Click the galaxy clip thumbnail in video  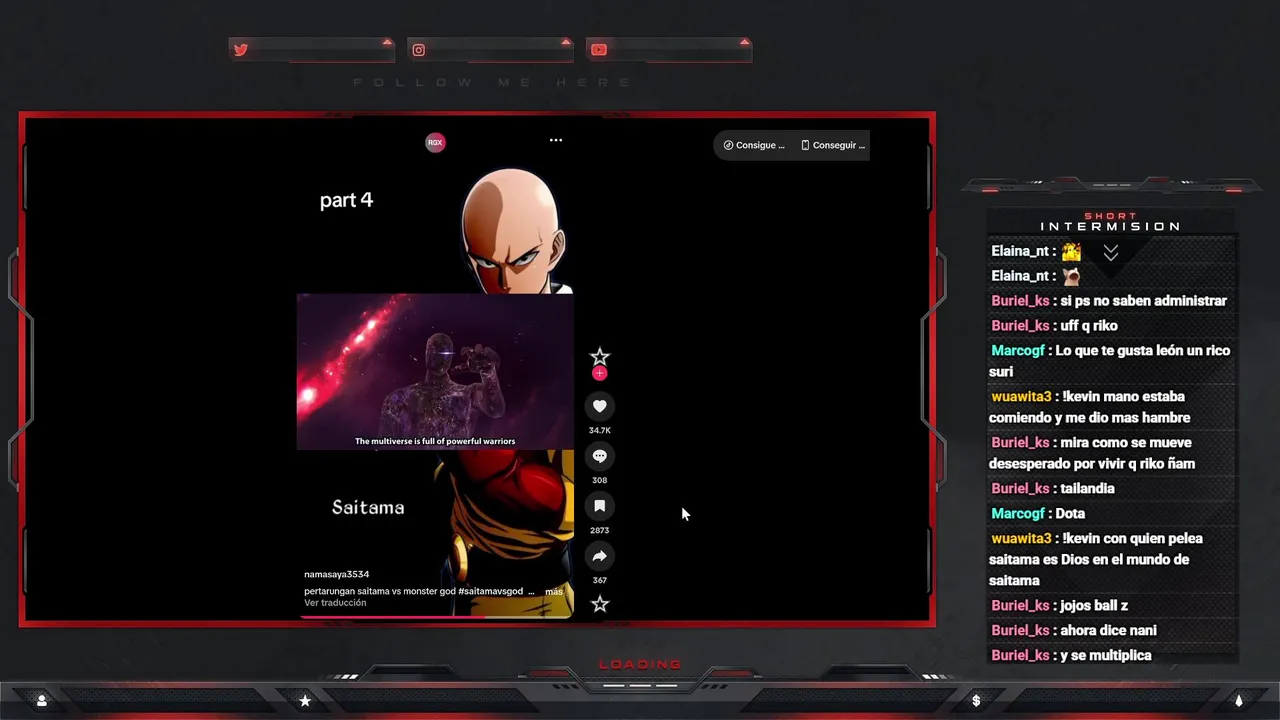[x=435, y=371]
